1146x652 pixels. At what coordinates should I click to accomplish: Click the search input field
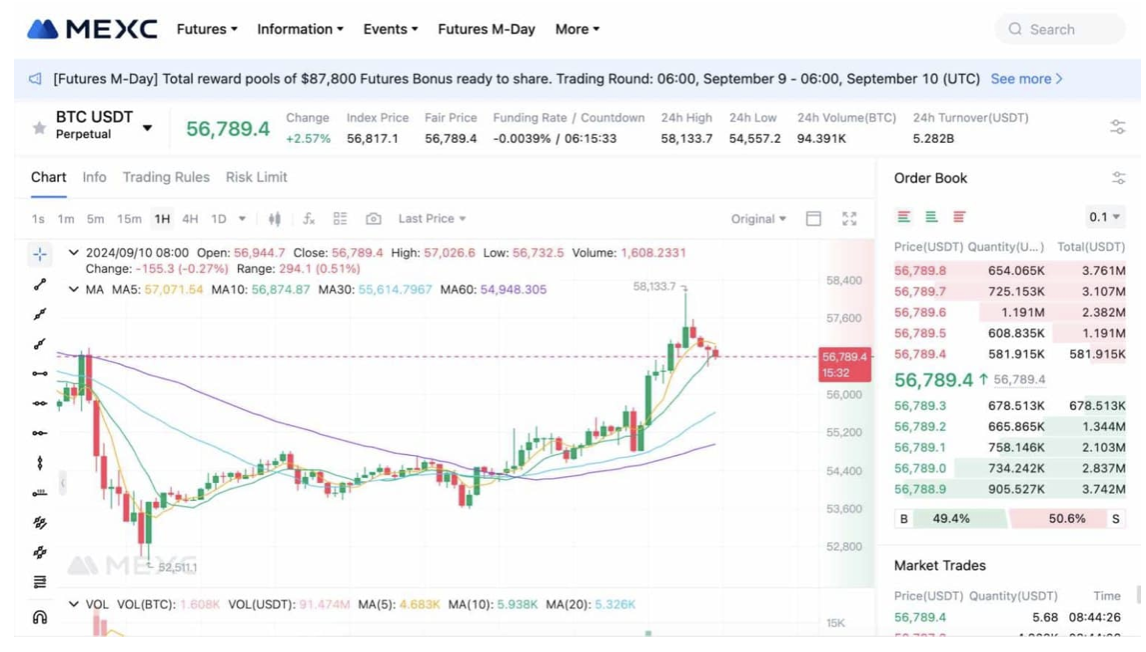pos(1060,29)
